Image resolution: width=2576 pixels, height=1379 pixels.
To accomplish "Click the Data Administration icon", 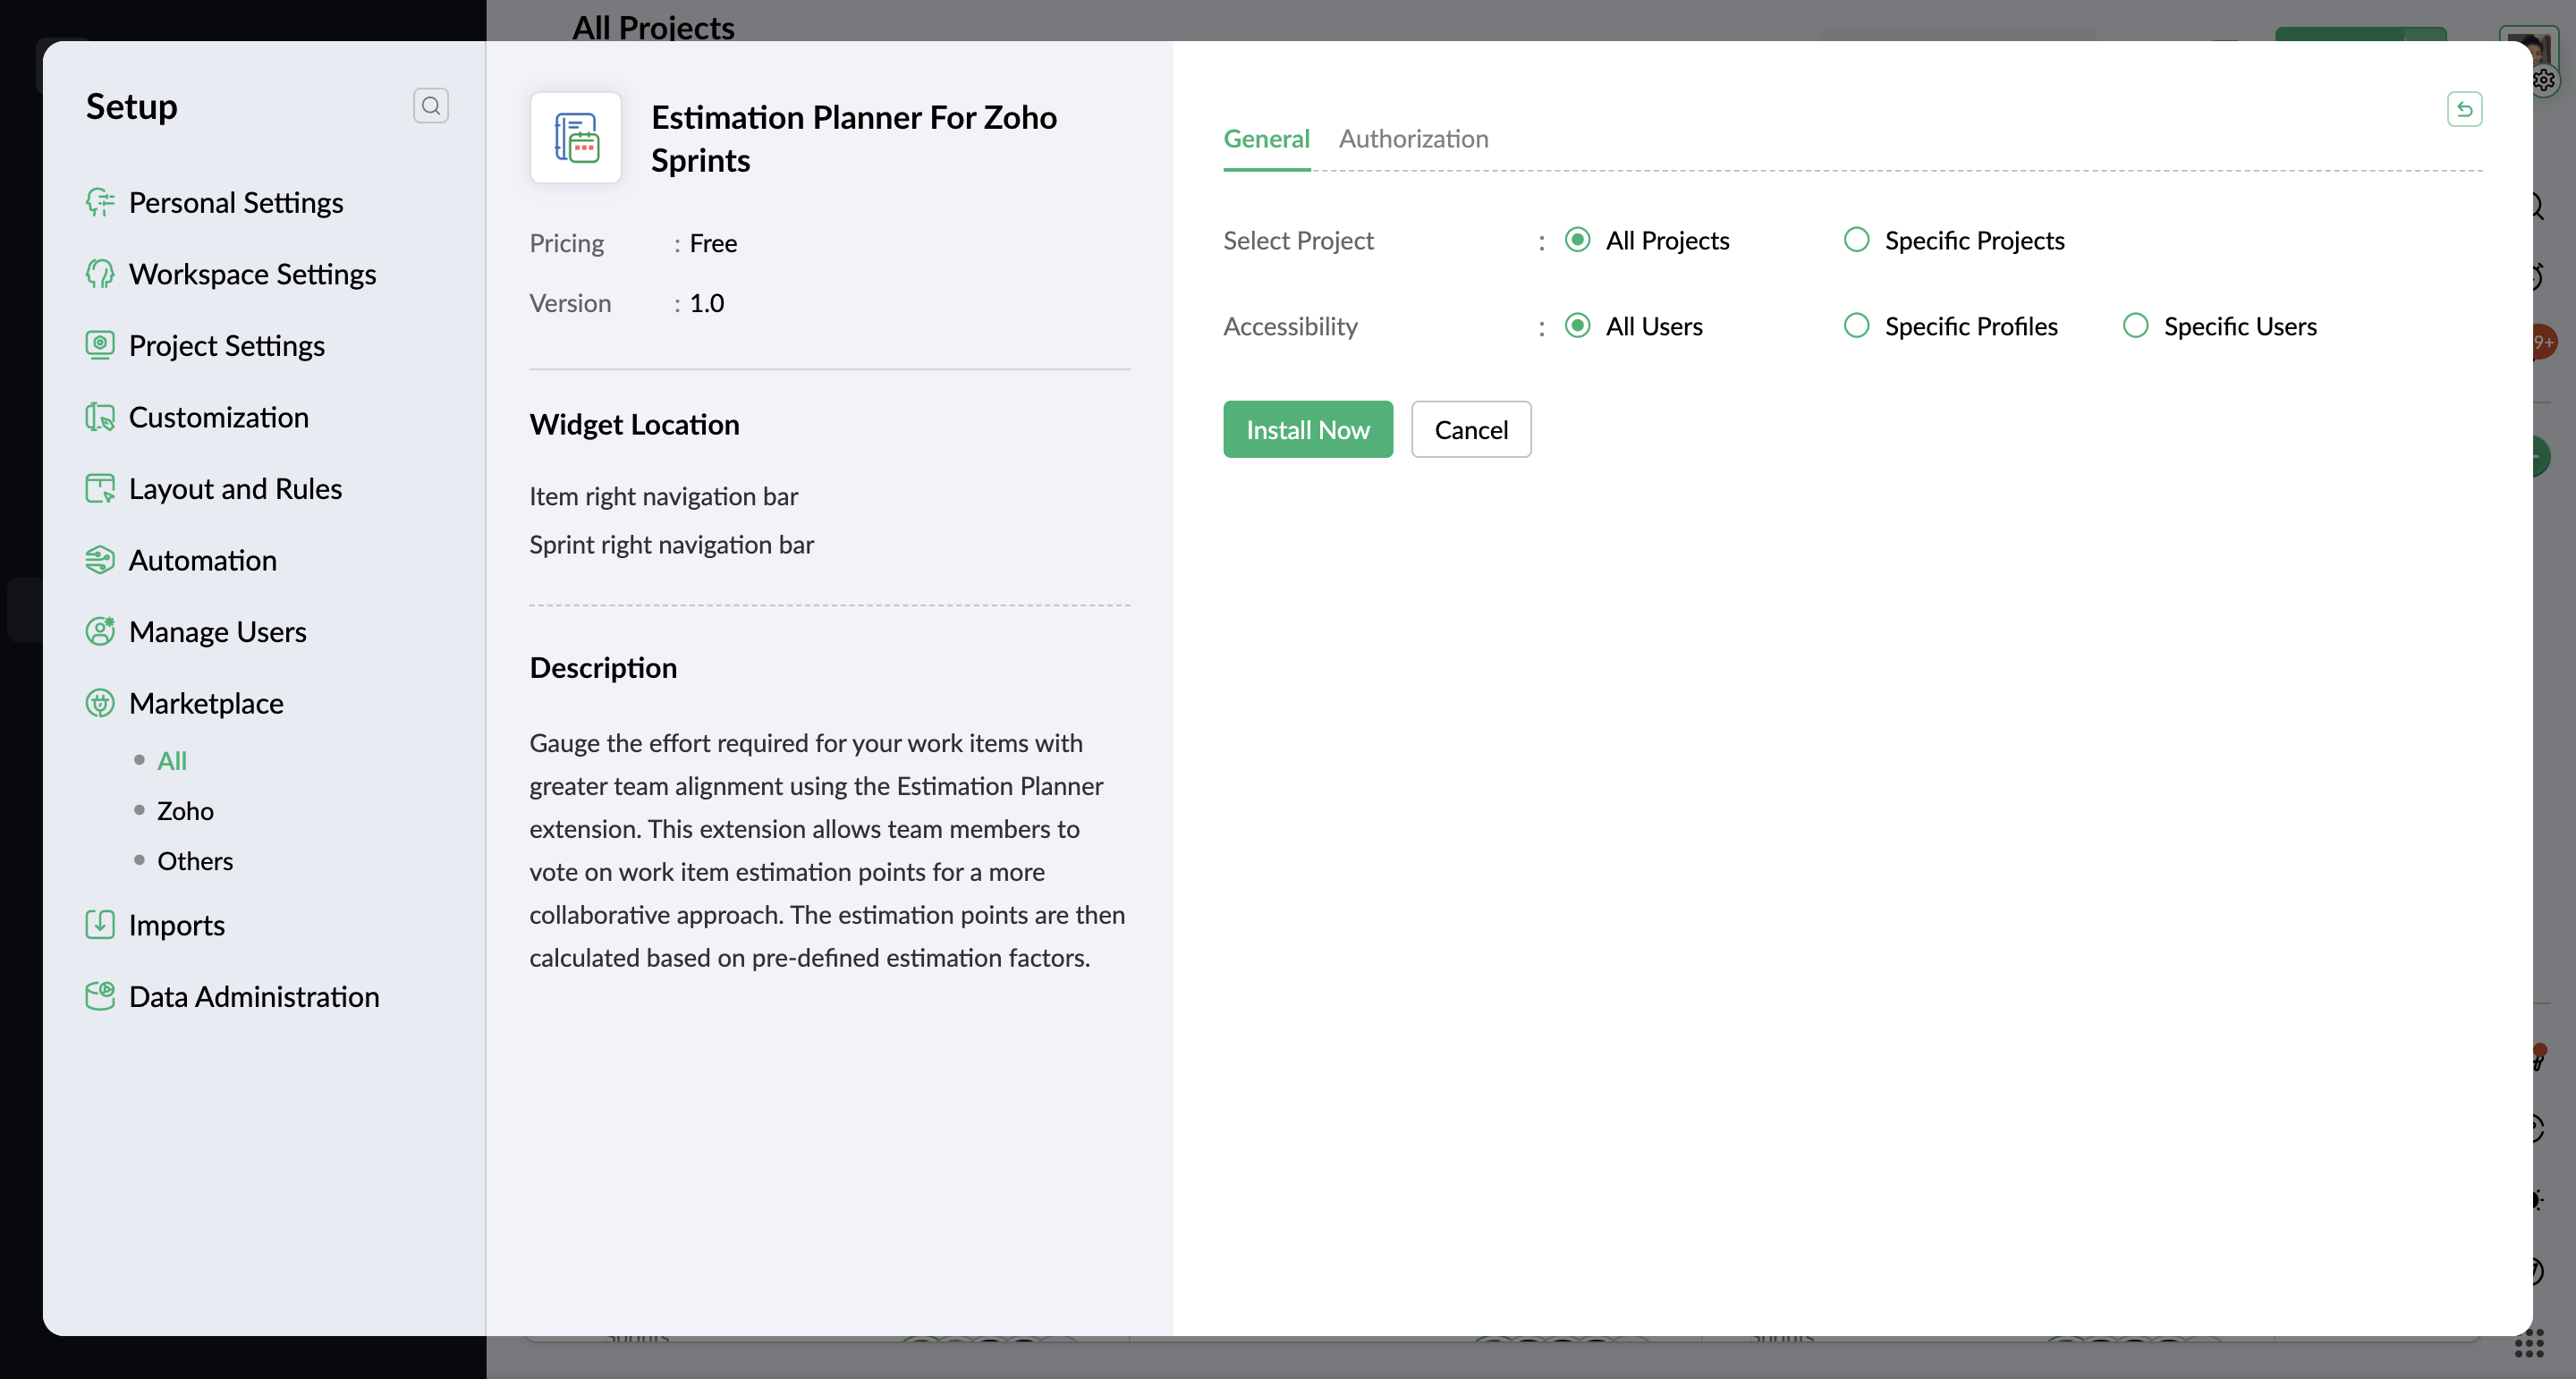I will 100,996.
